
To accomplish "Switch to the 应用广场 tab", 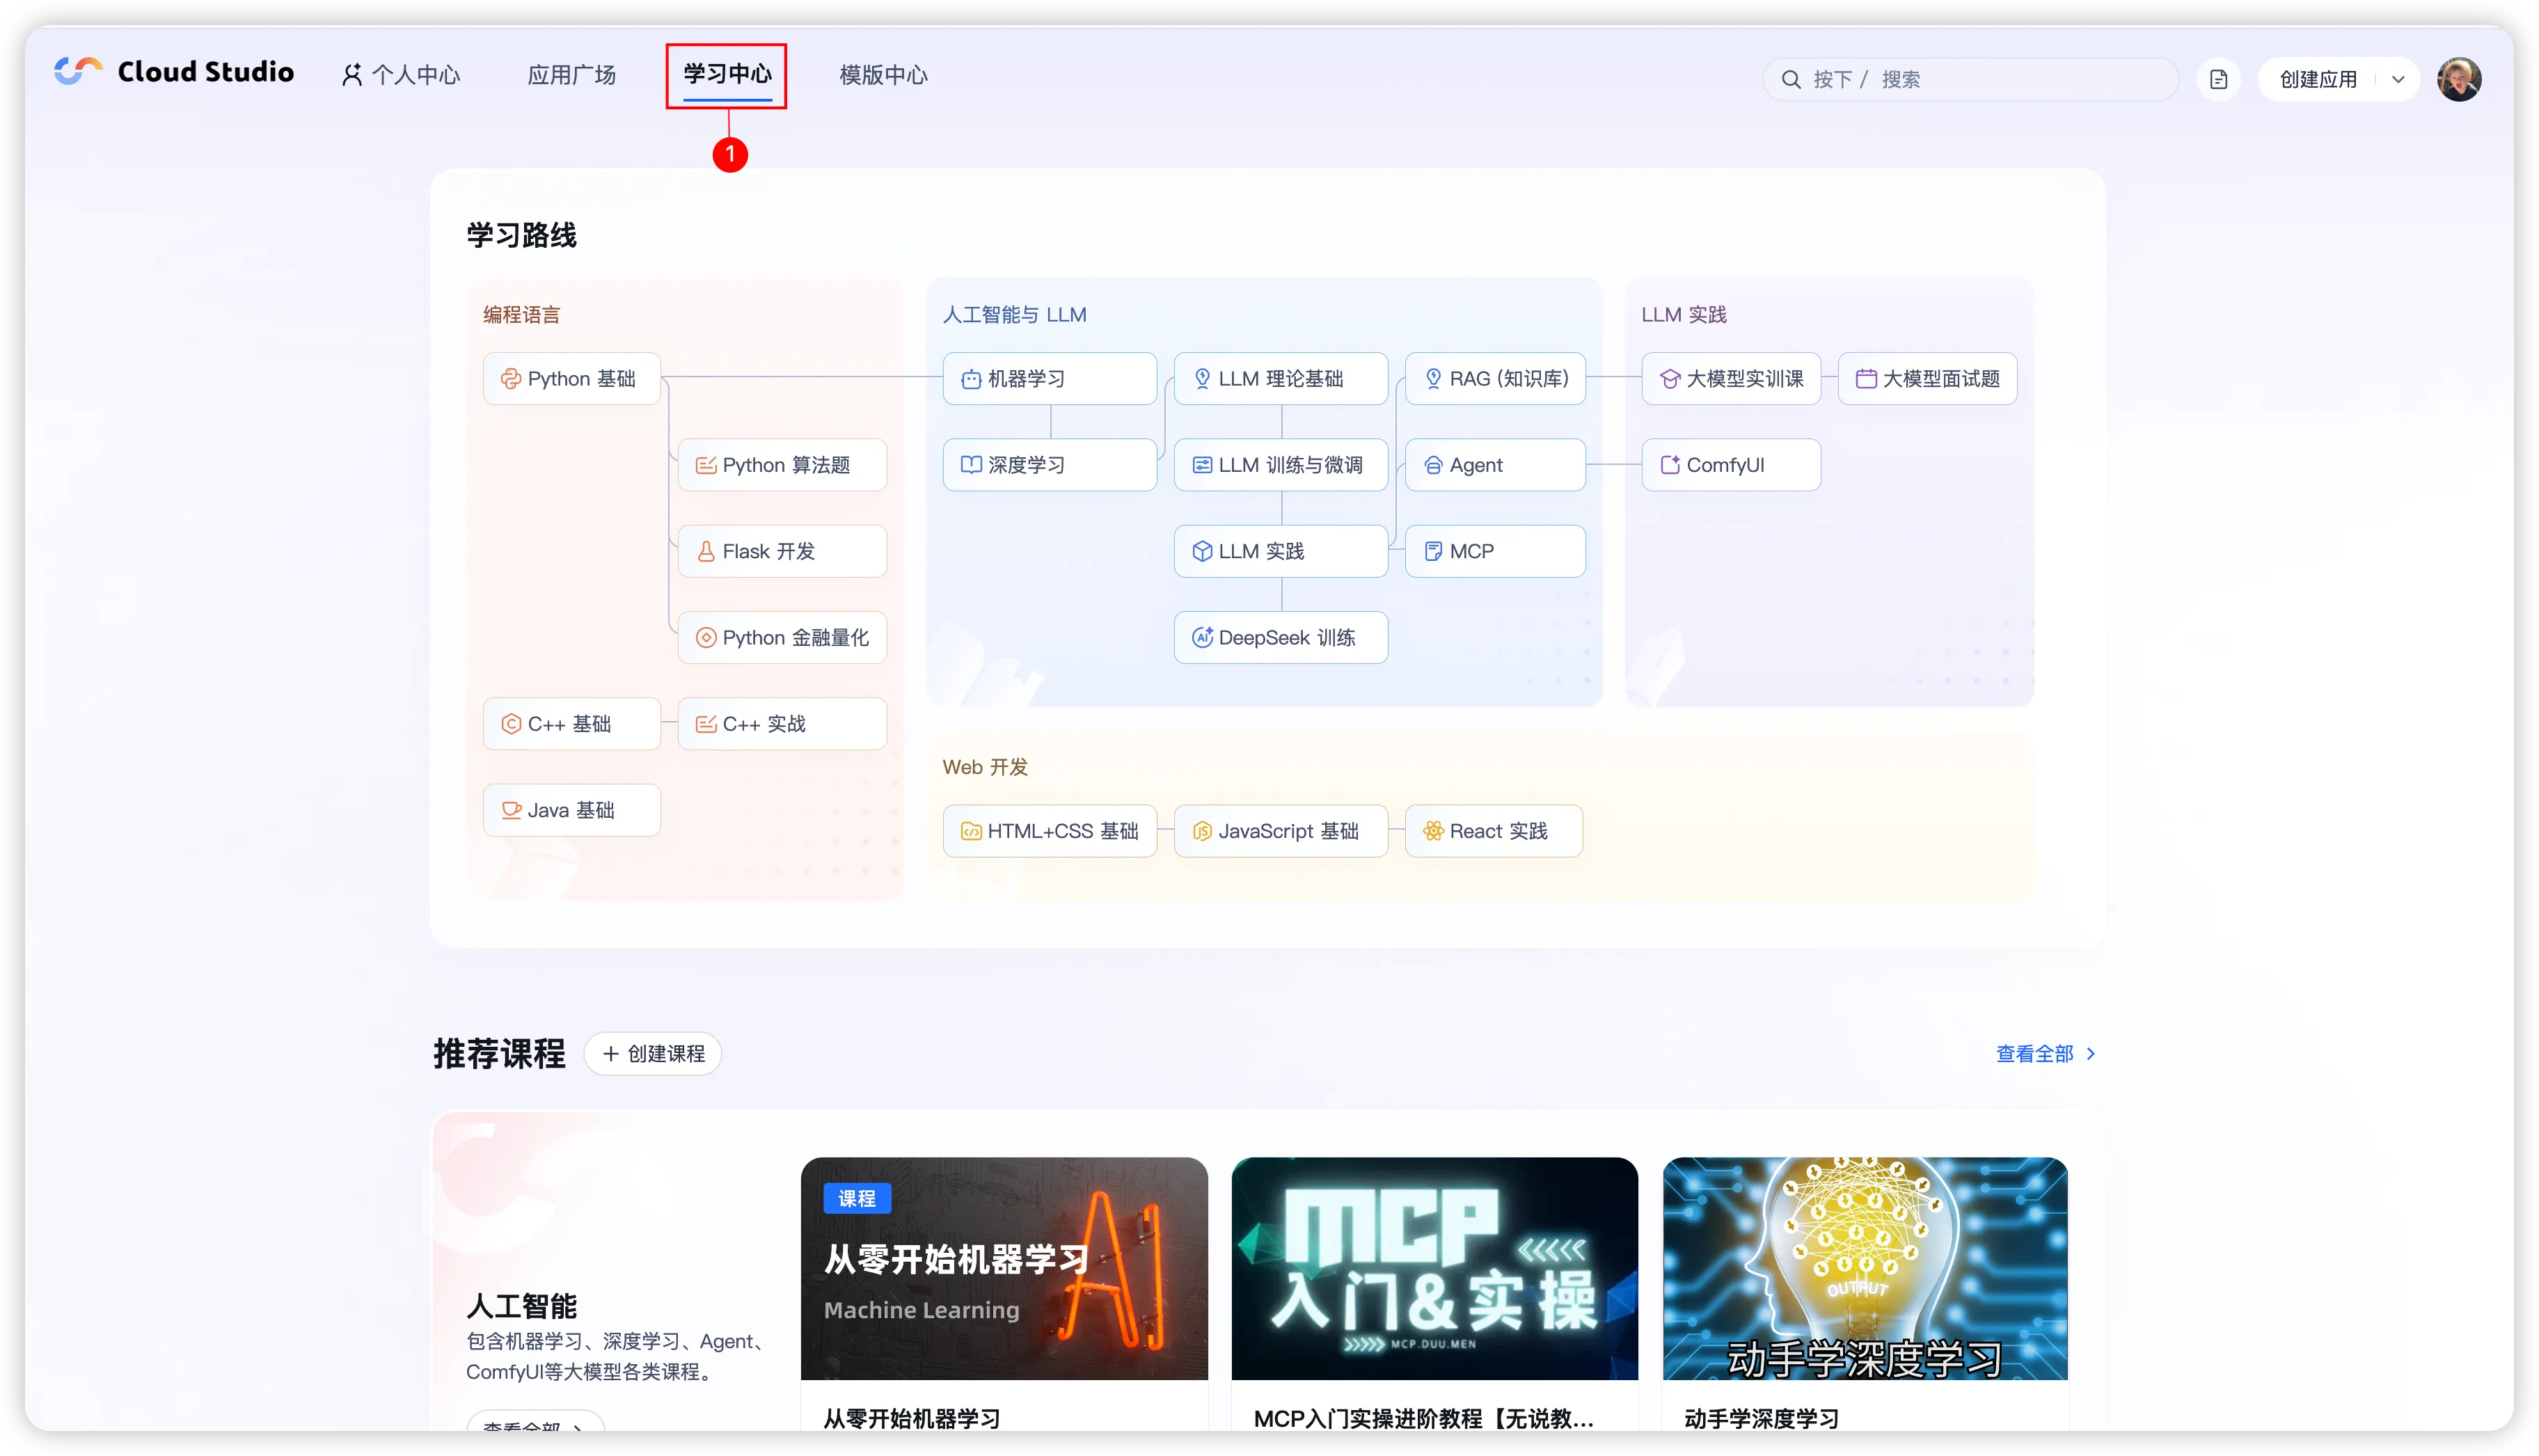I will click(x=571, y=75).
